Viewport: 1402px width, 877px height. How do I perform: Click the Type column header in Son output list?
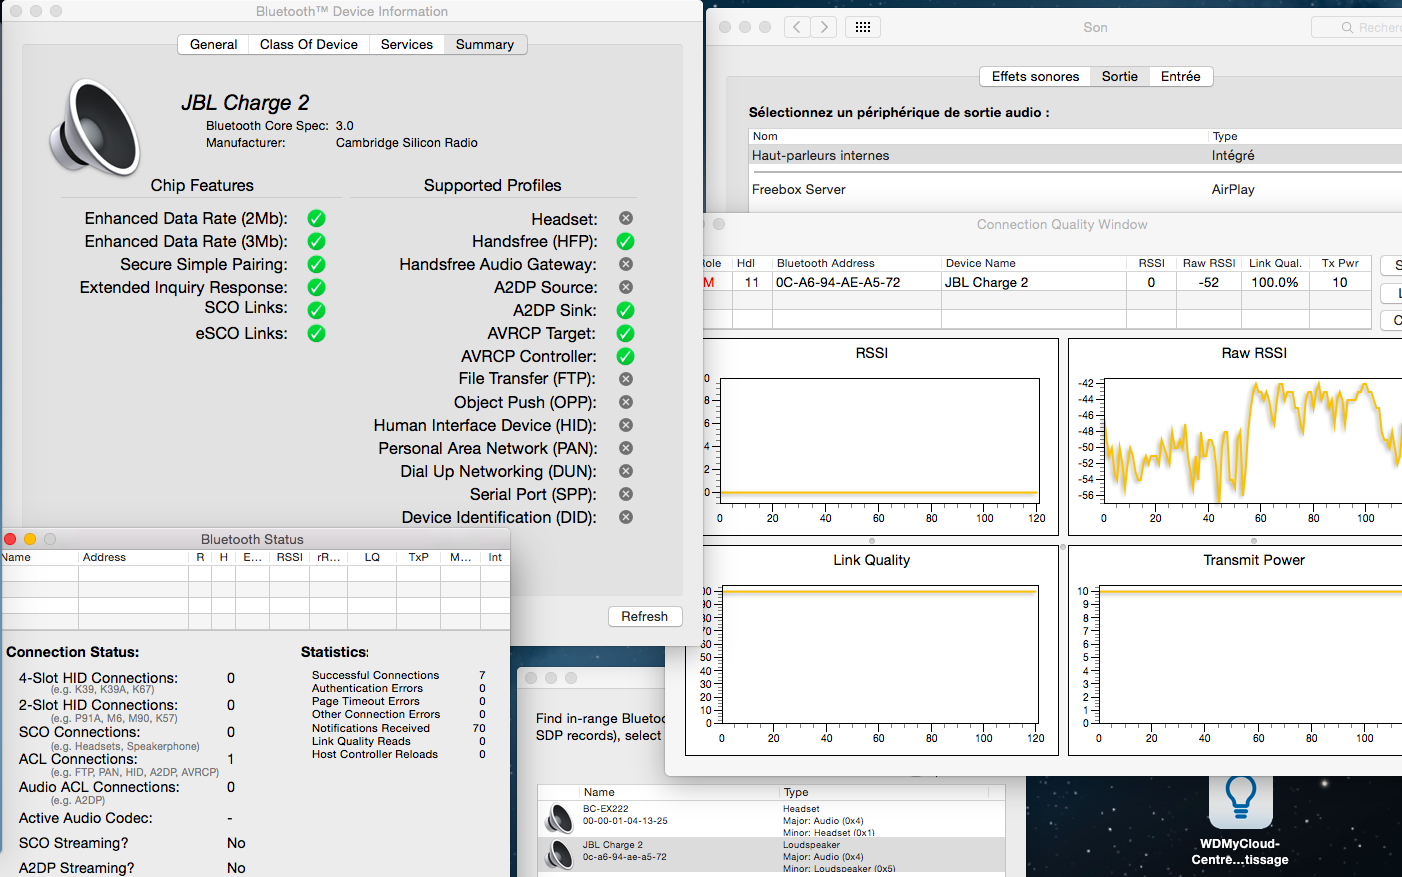[1305, 136]
